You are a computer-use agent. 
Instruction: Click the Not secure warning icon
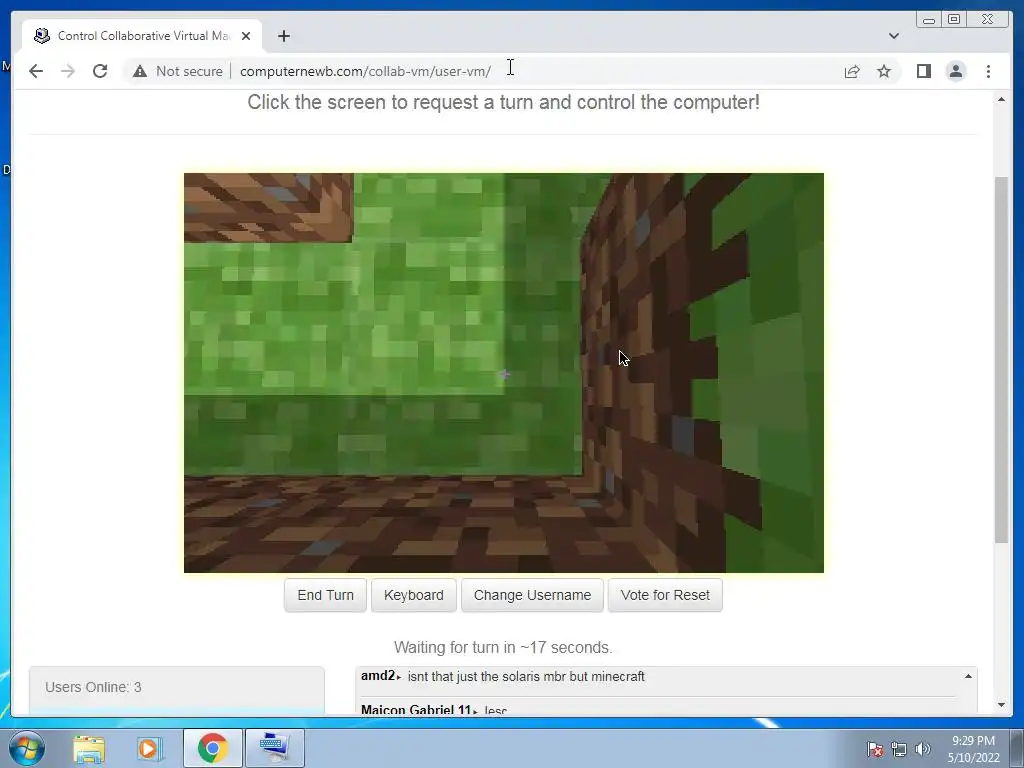tap(140, 71)
